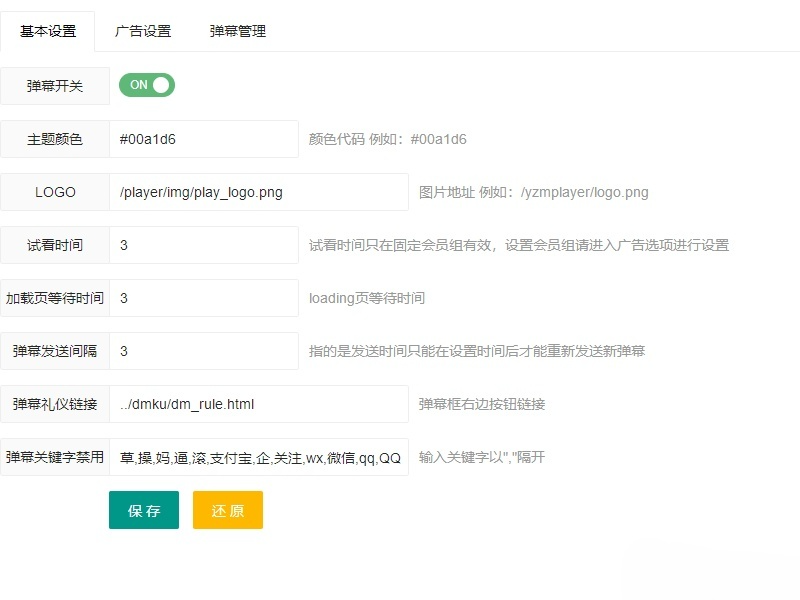Toggle off the 弹幕开关 switch
Screen dimensions: 800x600
146,86
